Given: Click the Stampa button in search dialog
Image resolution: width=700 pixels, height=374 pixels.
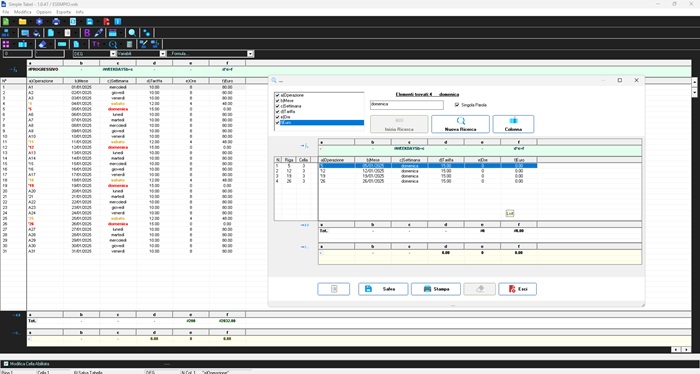Looking at the screenshot, I should tap(436, 289).
